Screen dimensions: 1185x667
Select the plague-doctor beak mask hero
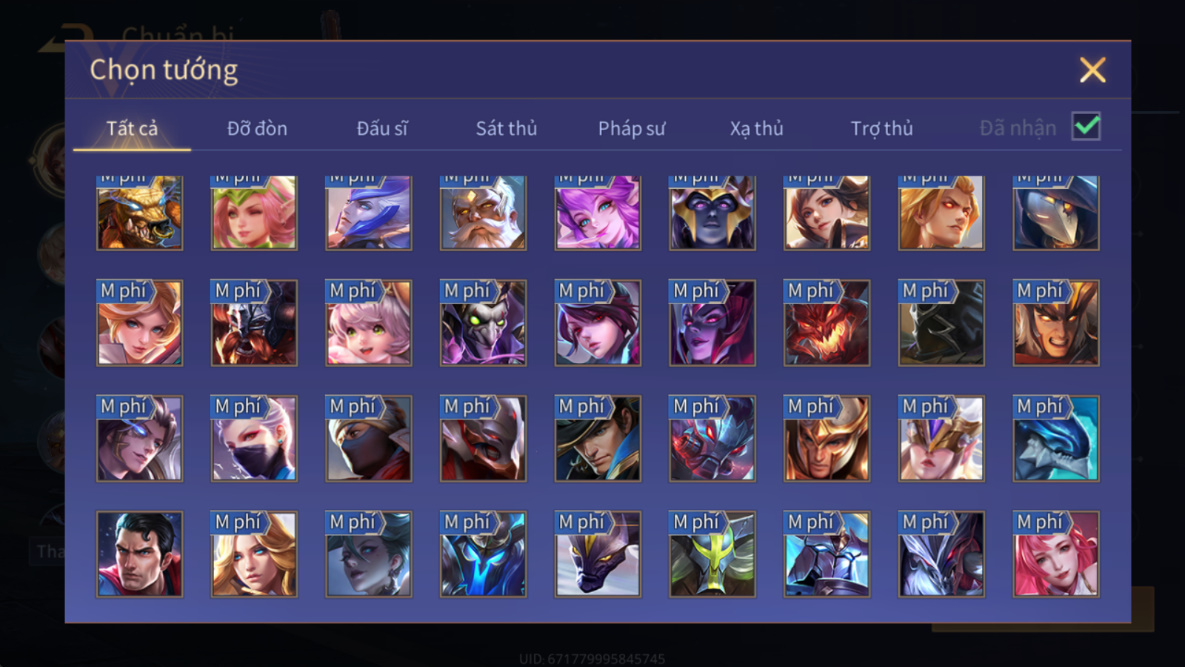point(1056,212)
